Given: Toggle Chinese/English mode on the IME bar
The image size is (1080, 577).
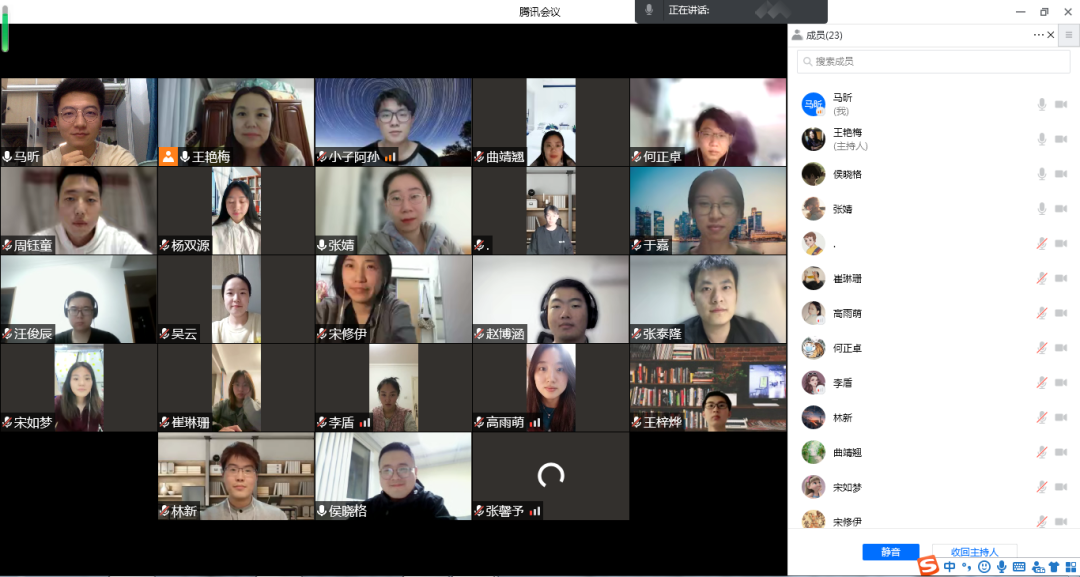Looking at the screenshot, I should 949,567.
